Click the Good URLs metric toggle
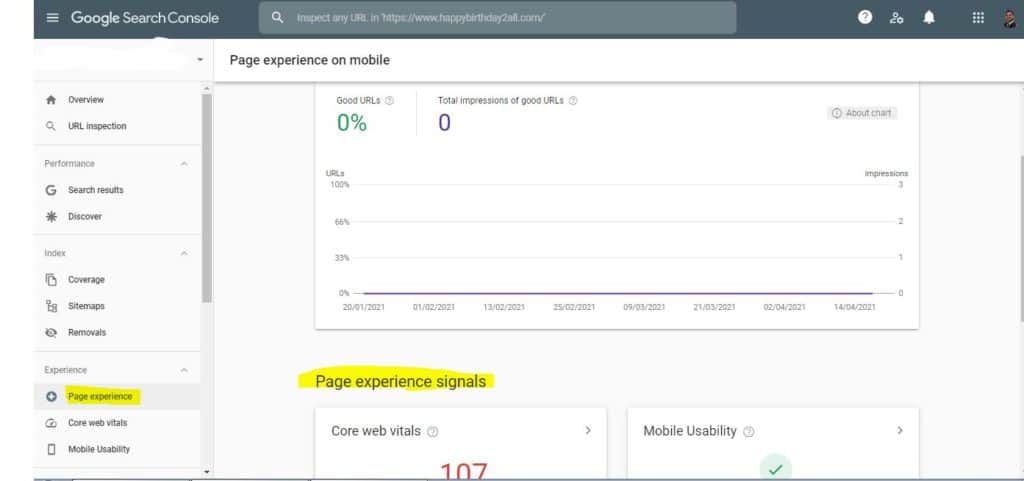Viewport: 1024px width, 481px height. click(365, 114)
